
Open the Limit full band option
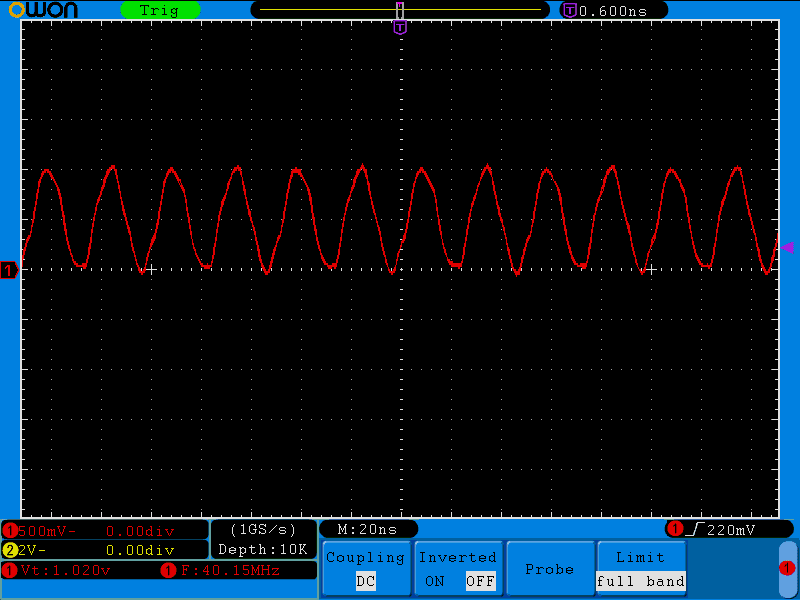tap(640, 581)
